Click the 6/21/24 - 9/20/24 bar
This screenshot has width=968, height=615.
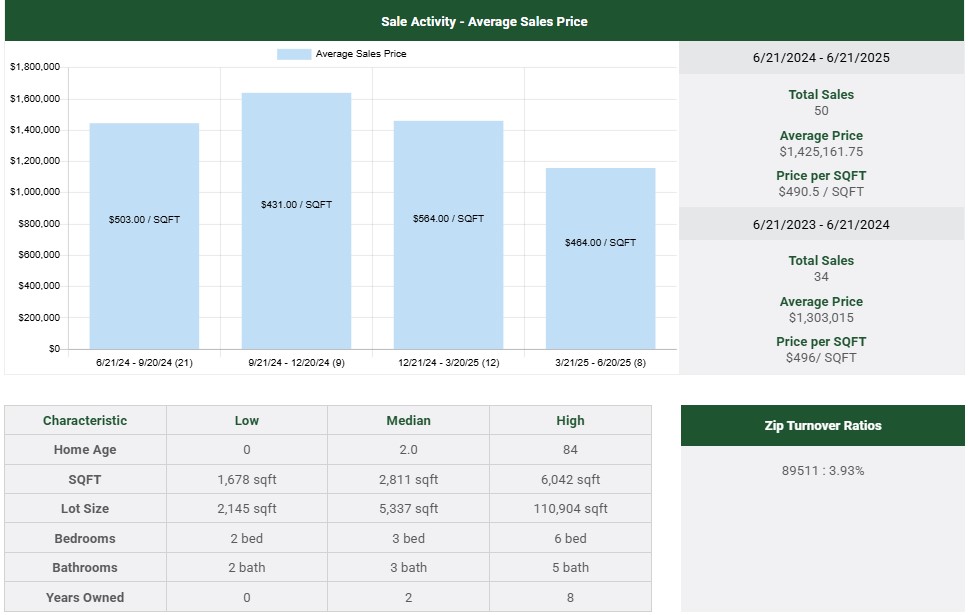[144, 236]
